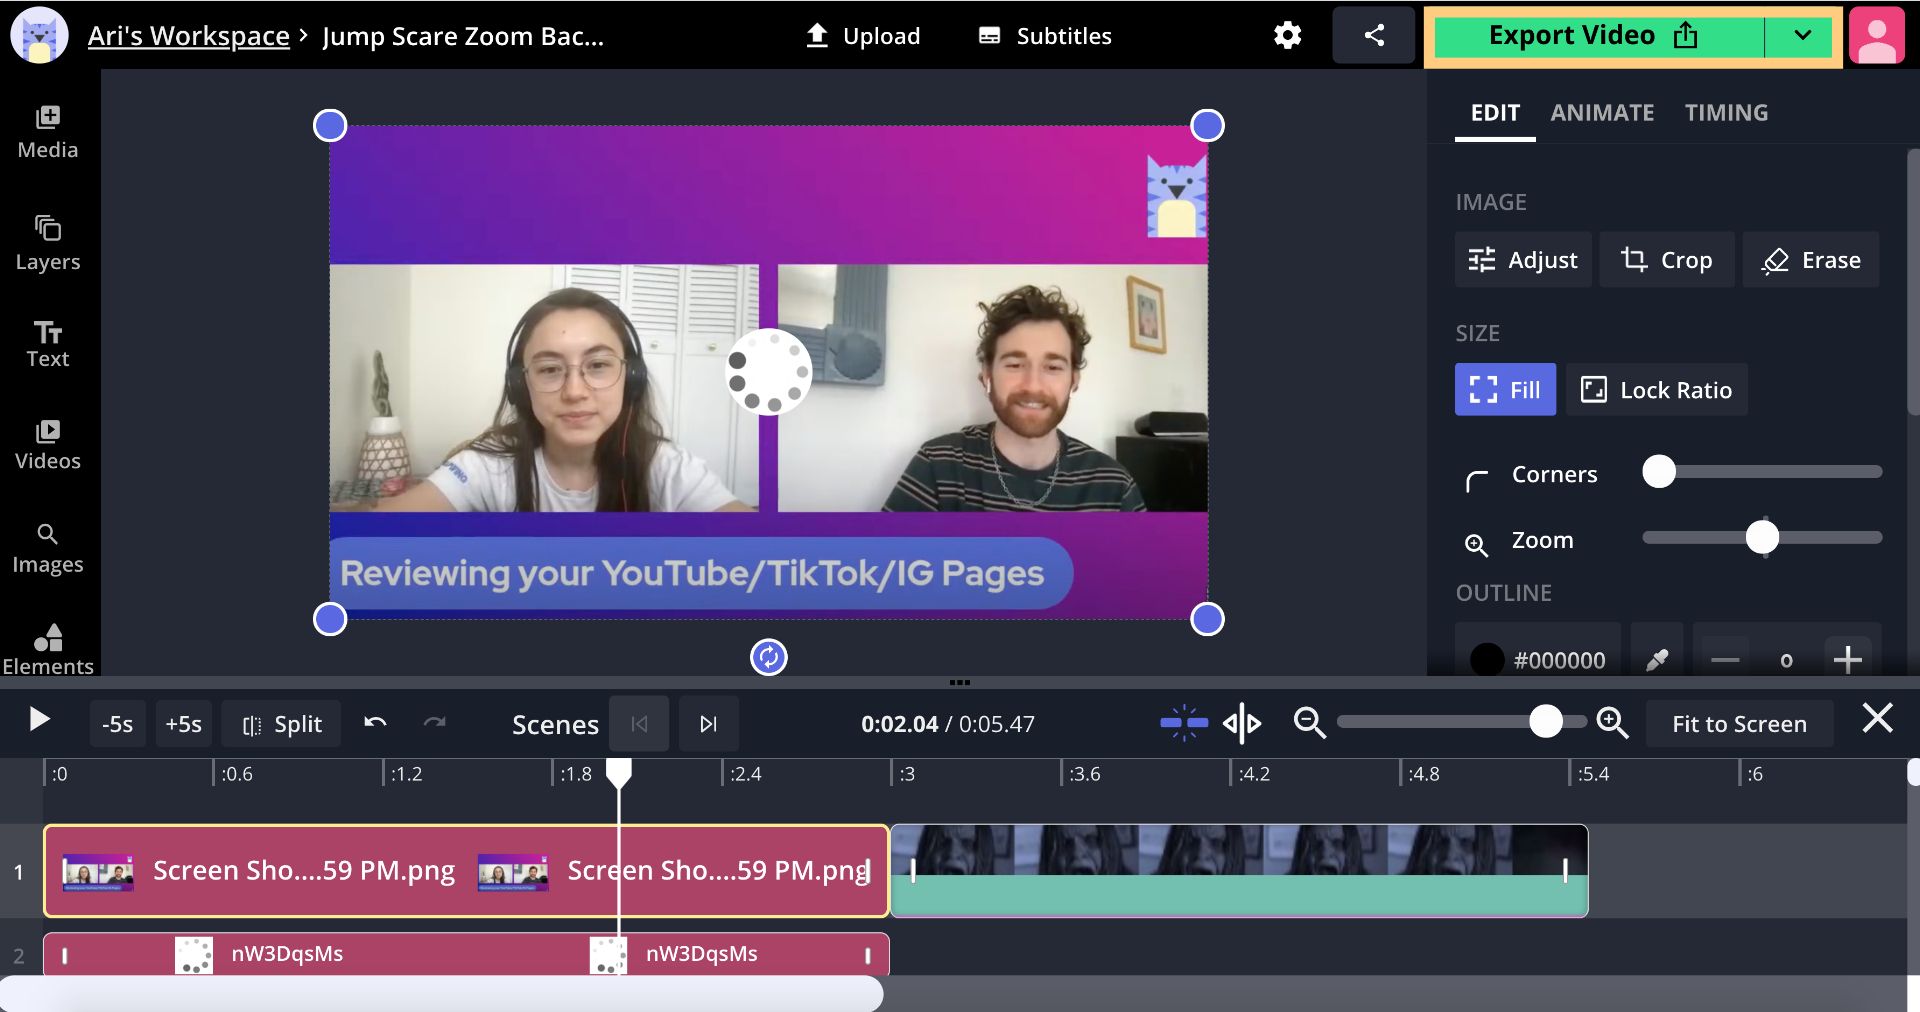Toggle Lock Ratio for the image
Viewport: 1920px width, 1012px height.
(1656, 389)
